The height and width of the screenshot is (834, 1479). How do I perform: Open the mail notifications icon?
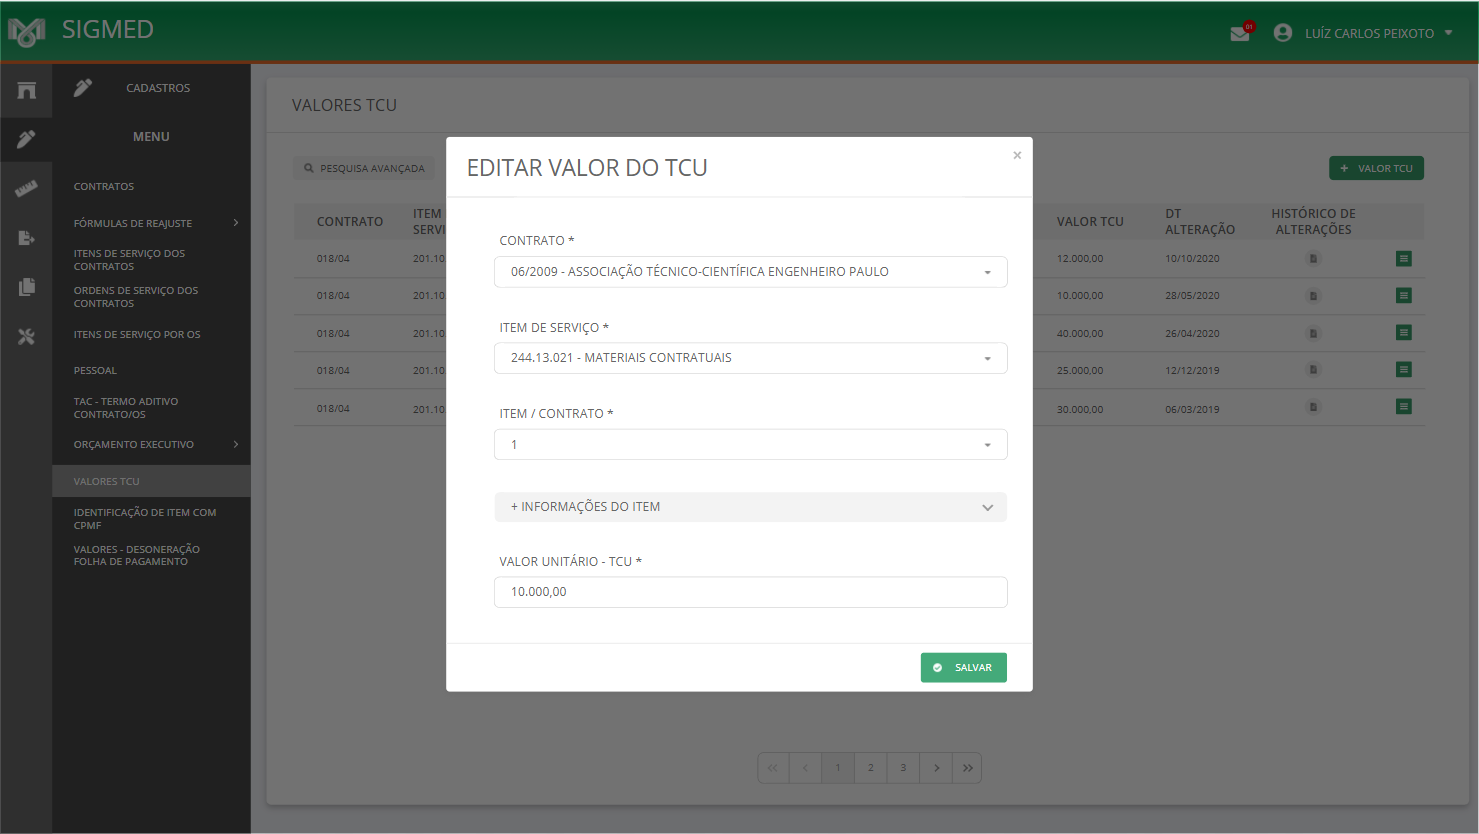(x=1240, y=33)
